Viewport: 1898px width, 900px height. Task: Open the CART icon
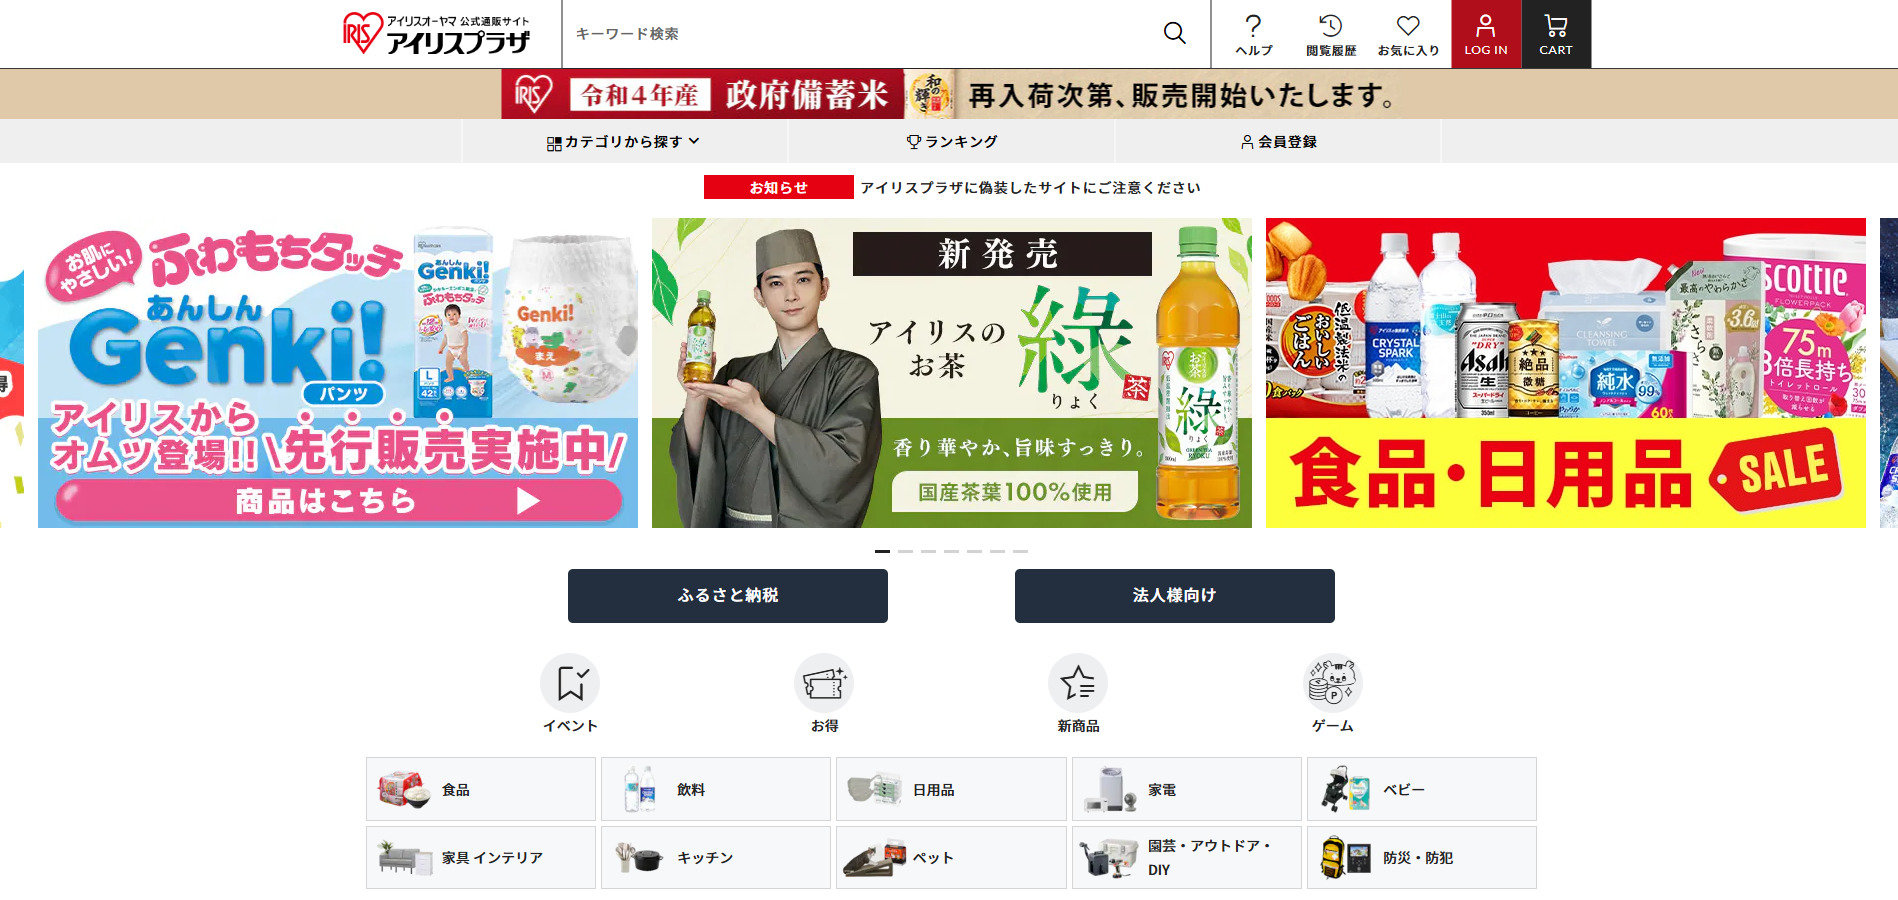pyautogui.click(x=1556, y=26)
